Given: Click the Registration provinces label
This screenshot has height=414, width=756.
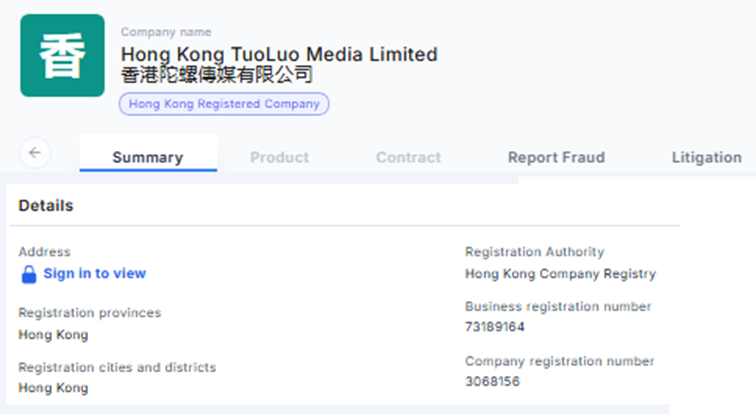Looking at the screenshot, I should point(89,313).
